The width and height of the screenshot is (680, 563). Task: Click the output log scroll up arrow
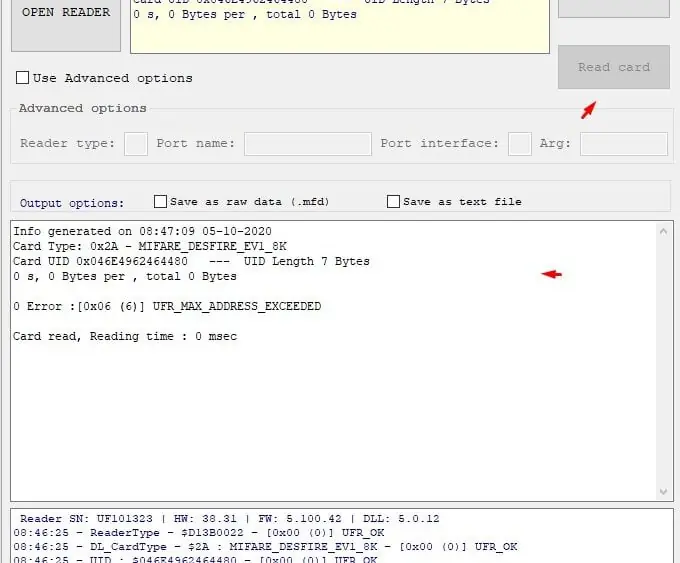pos(663,232)
